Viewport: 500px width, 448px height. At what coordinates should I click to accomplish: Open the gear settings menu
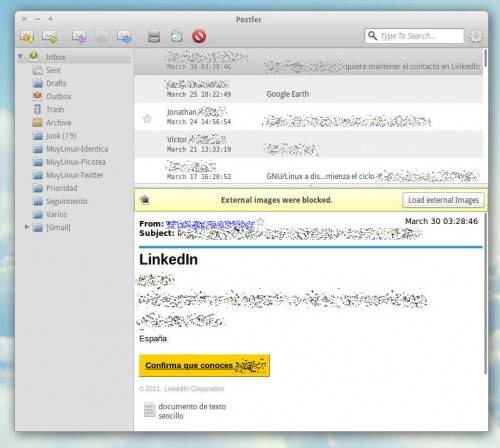pyautogui.click(x=476, y=36)
